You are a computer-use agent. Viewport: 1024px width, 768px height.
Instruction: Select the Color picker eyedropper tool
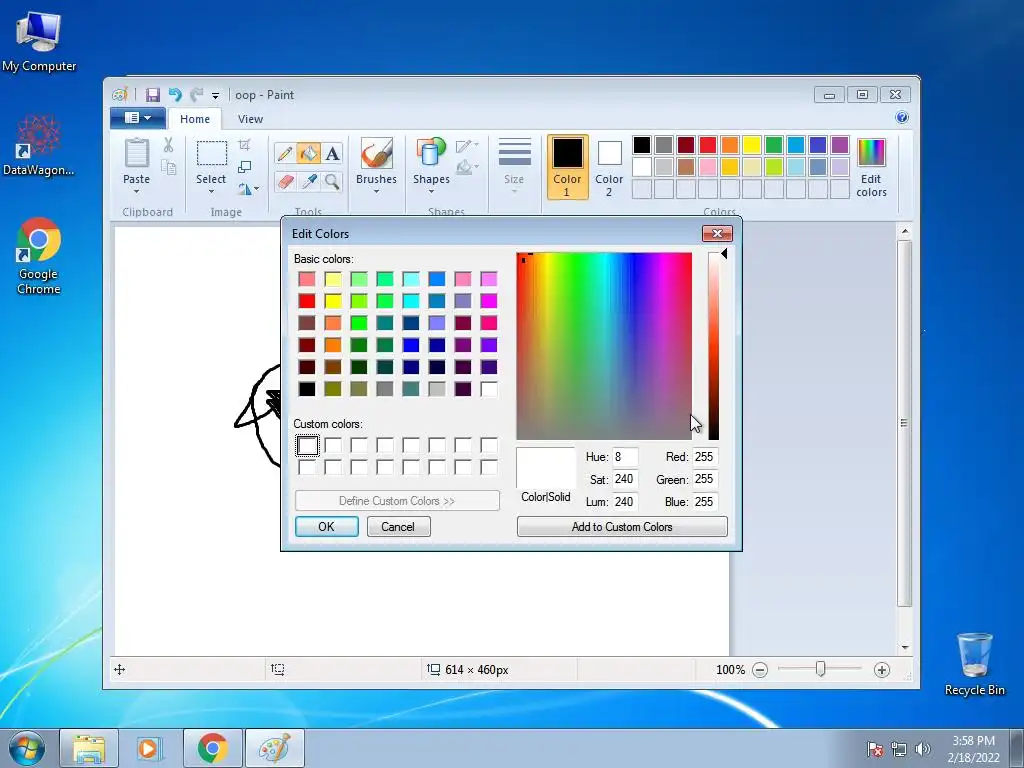coord(308,181)
